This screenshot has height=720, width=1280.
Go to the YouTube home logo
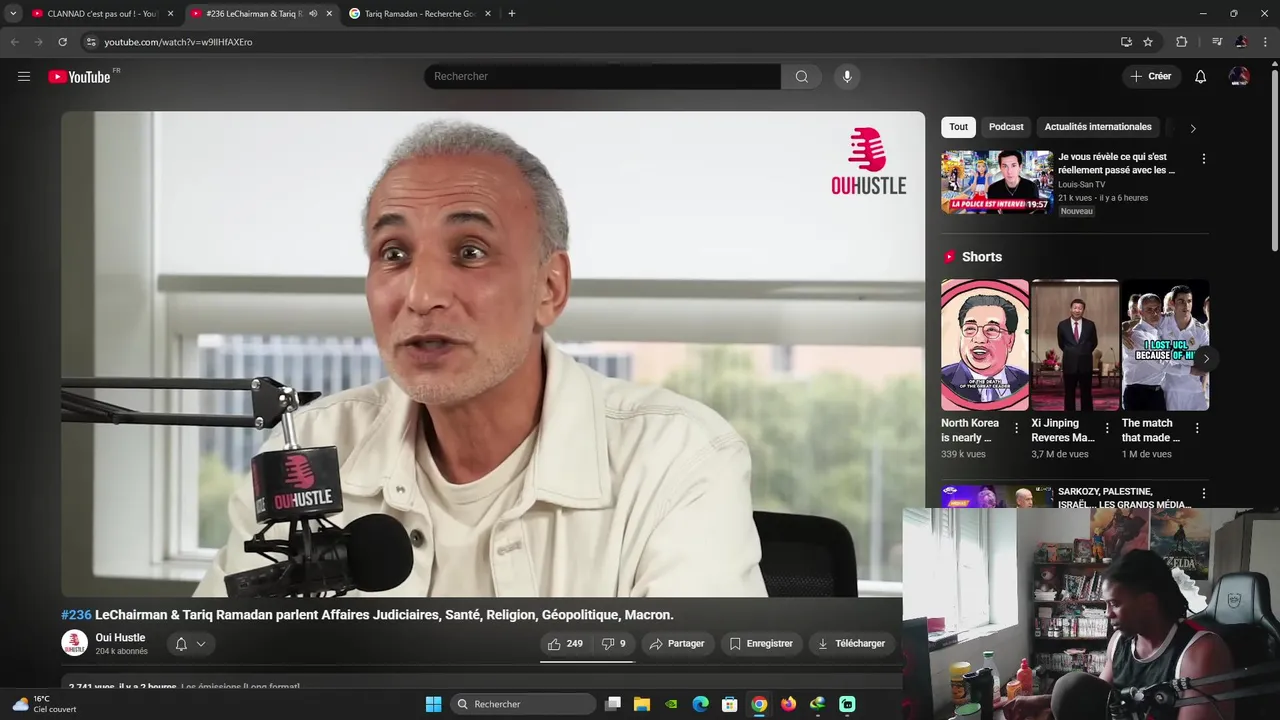pyautogui.click(x=79, y=77)
